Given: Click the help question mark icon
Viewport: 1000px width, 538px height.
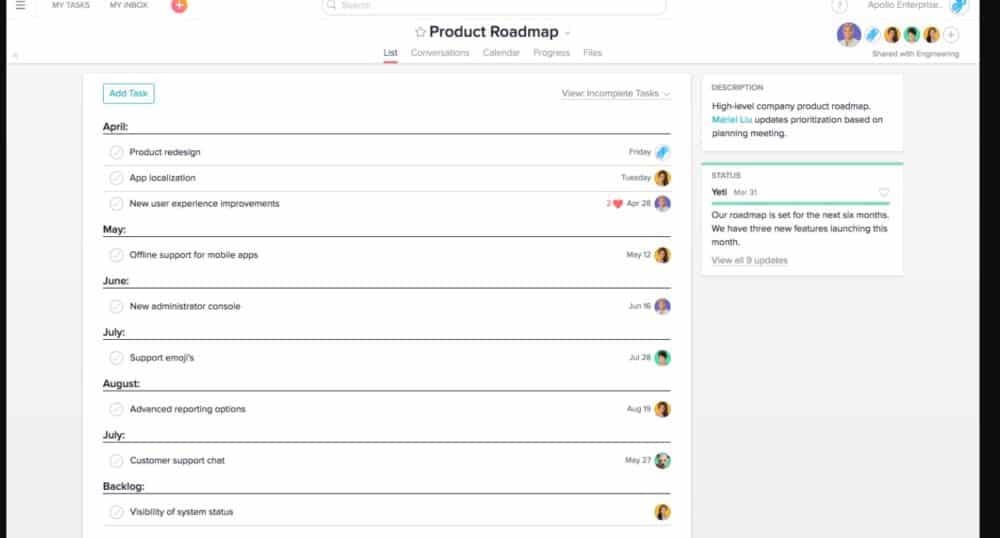Looking at the screenshot, I should (840, 6).
